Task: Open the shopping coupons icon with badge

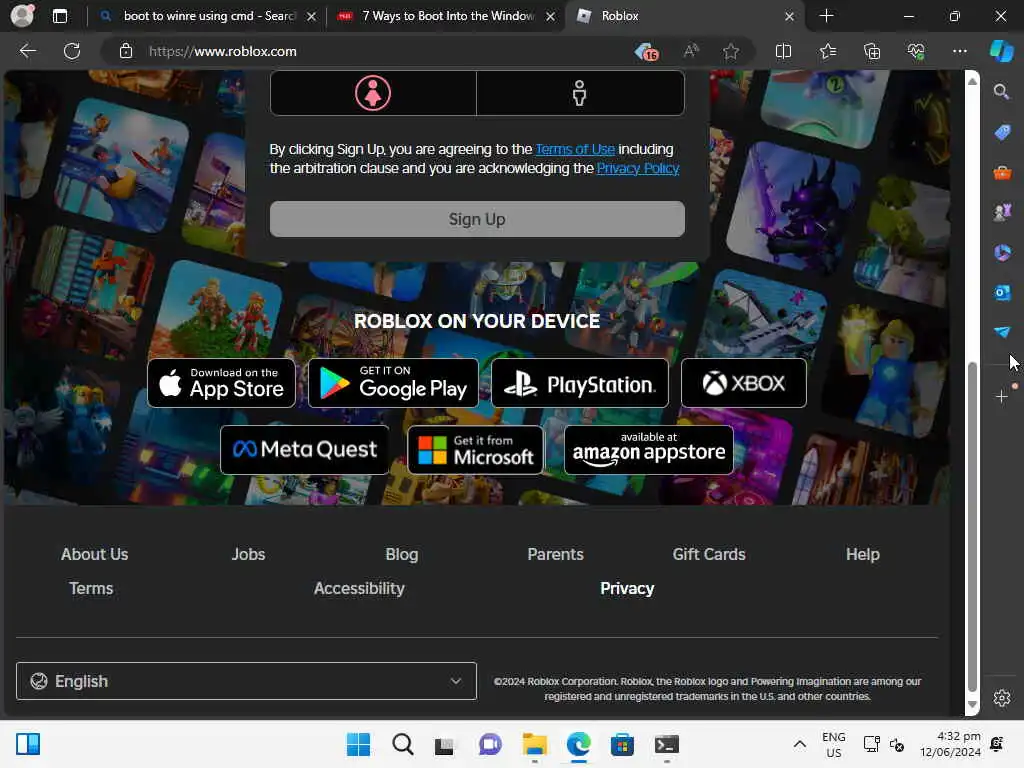Action: tap(647, 52)
